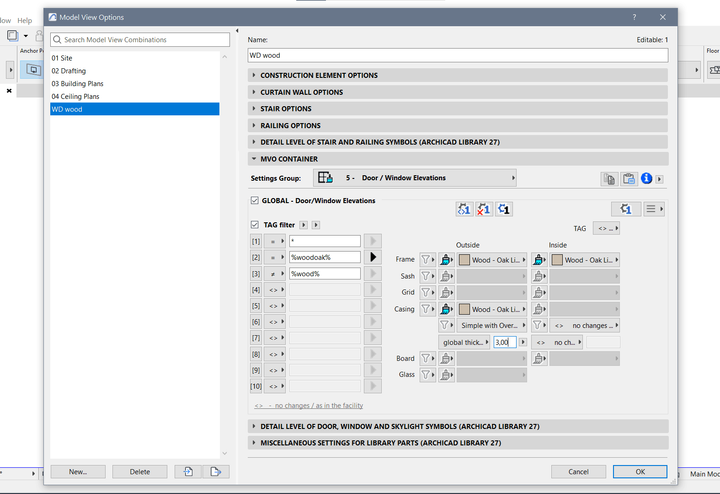The image size is (720, 494).
Task: Click the copy settings icon
Action: pos(609,179)
